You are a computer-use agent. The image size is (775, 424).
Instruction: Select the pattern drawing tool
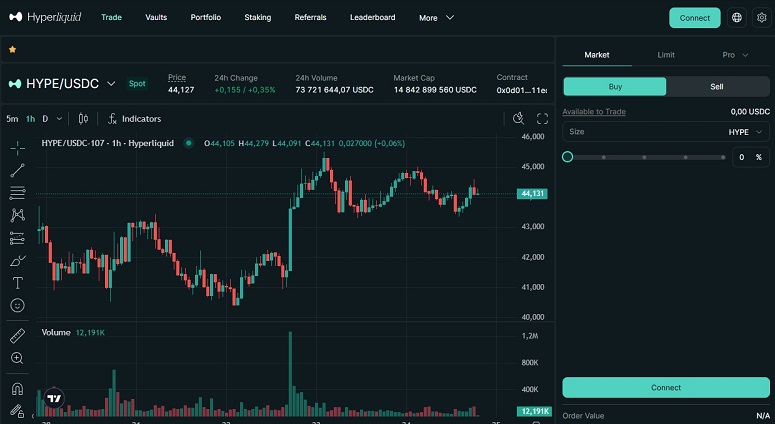click(x=17, y=215)
